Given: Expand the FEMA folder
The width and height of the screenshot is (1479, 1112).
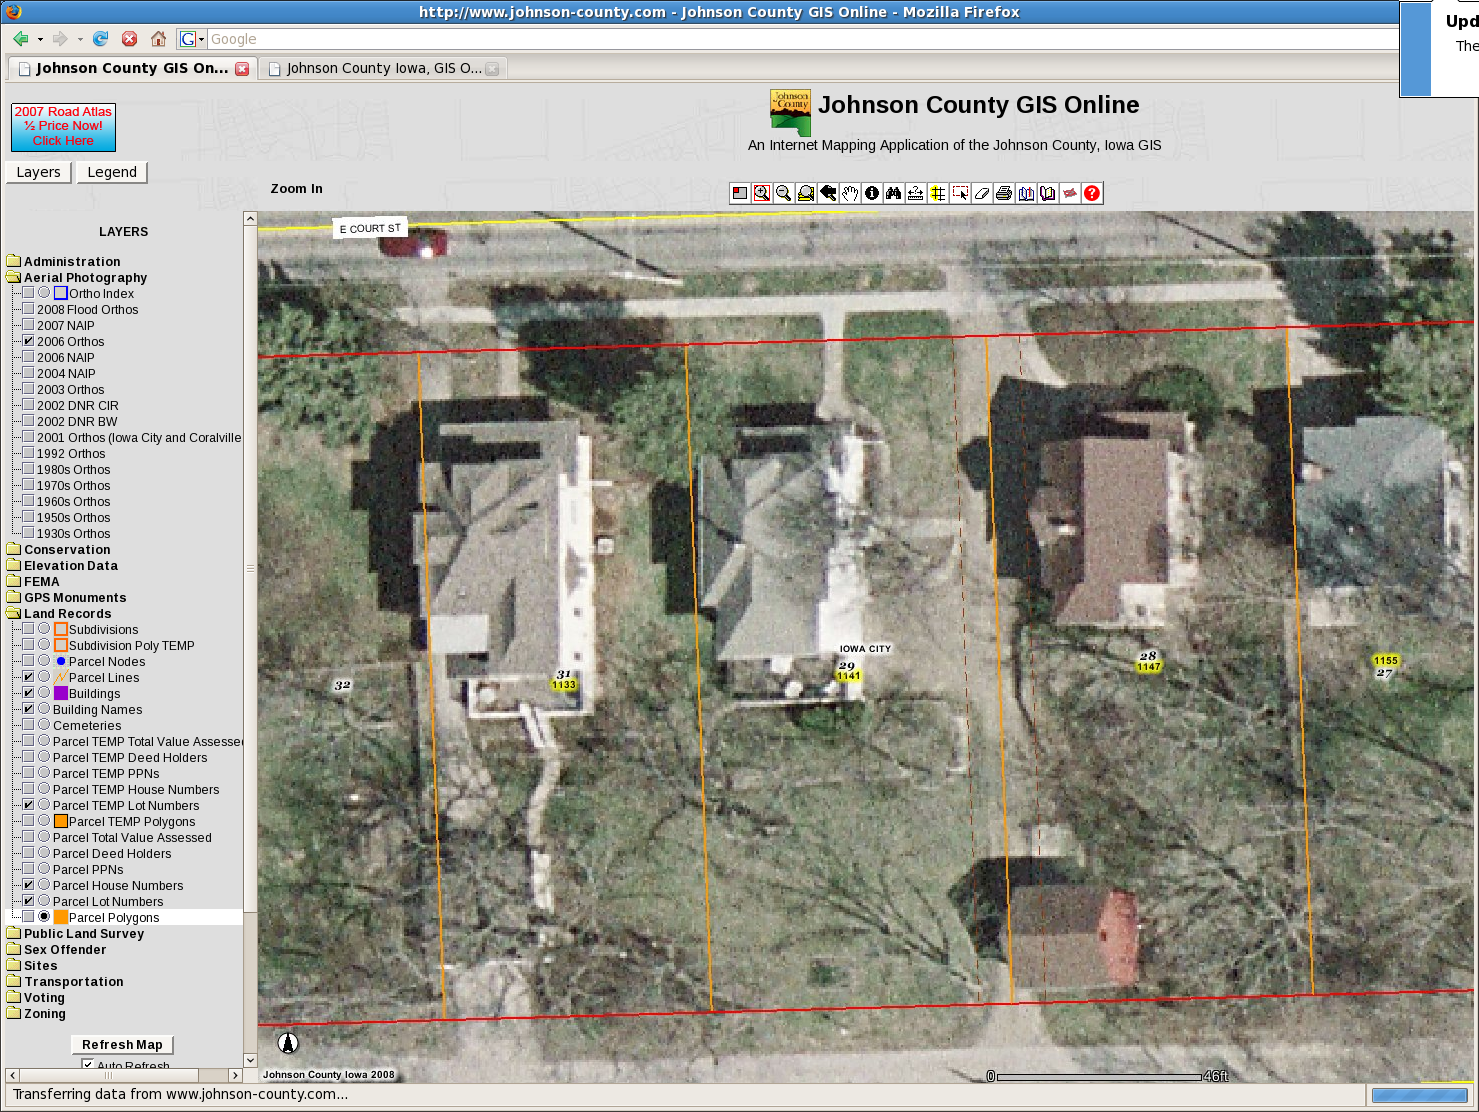Looking at the screenshot, I should click(13, 581).
